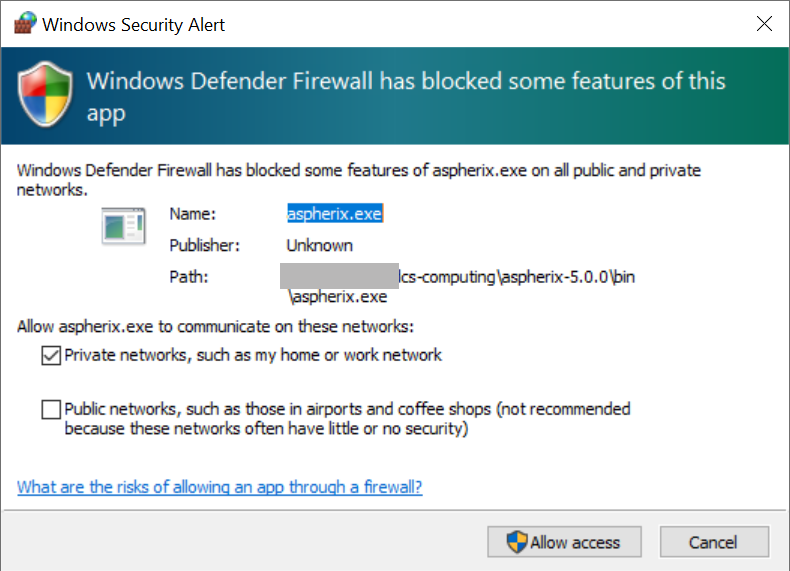Image resolution: width=790 pixels, height=571 pixels.
Task: Click the aspherix.exe application icon
Action: point(123,226)
